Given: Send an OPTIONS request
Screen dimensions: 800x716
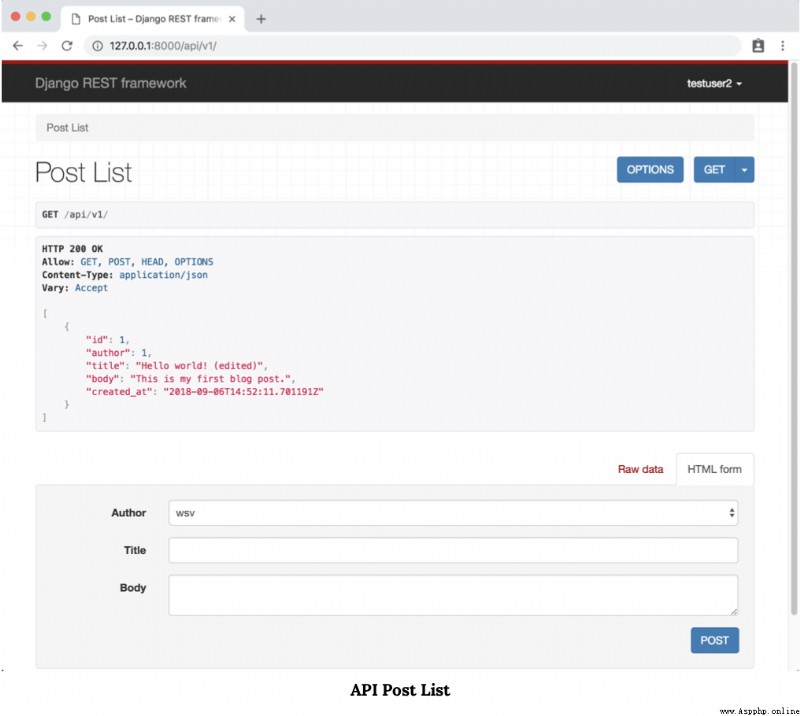Looking at the screenshot, I should point(650,169).
